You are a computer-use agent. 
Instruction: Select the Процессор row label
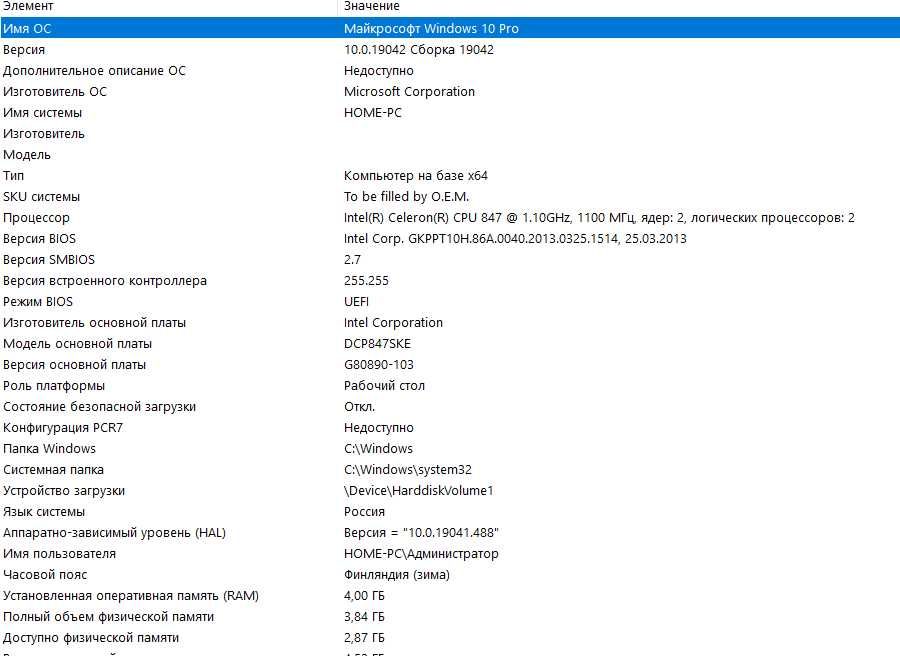click(36, 218)
